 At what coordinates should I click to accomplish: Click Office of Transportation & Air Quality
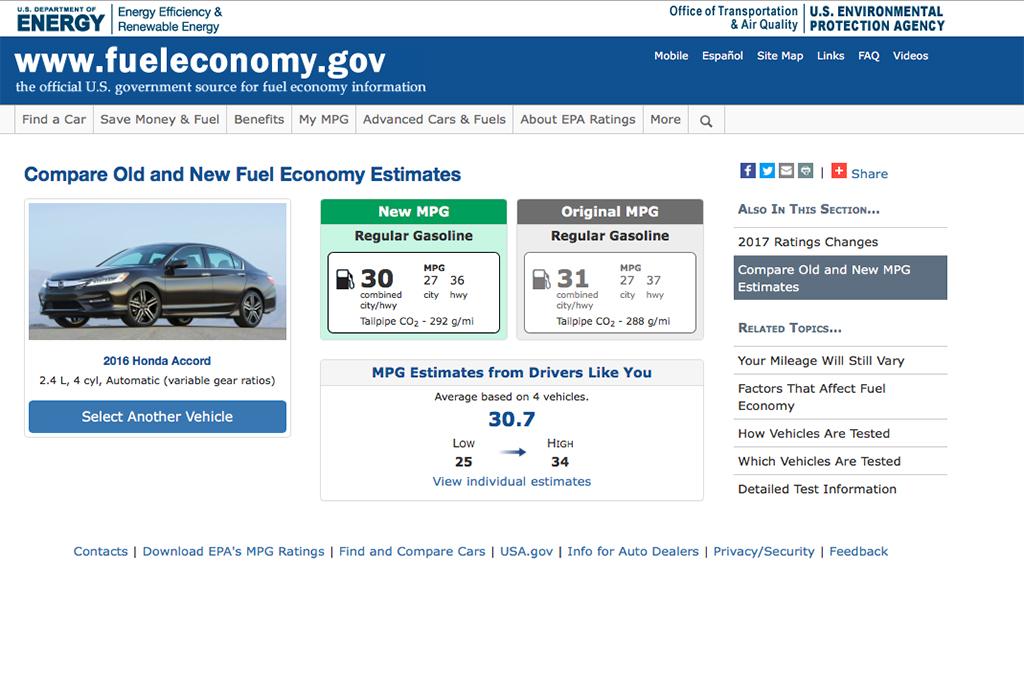click(733, 18)
